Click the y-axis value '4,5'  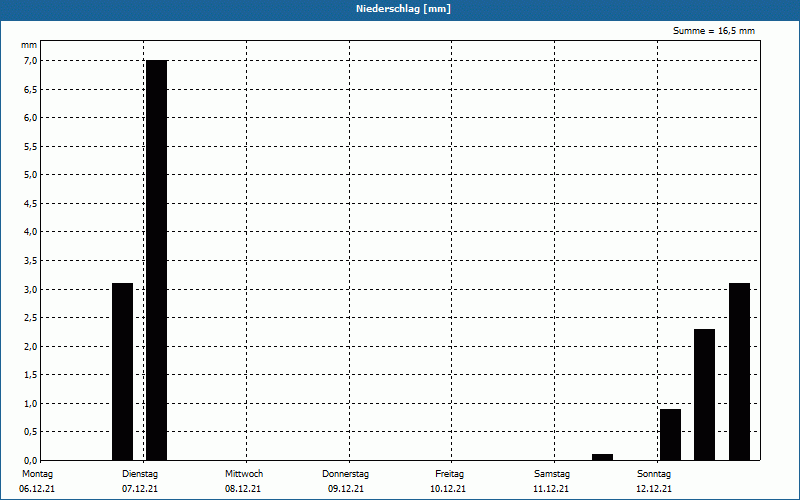click(30, 204)
